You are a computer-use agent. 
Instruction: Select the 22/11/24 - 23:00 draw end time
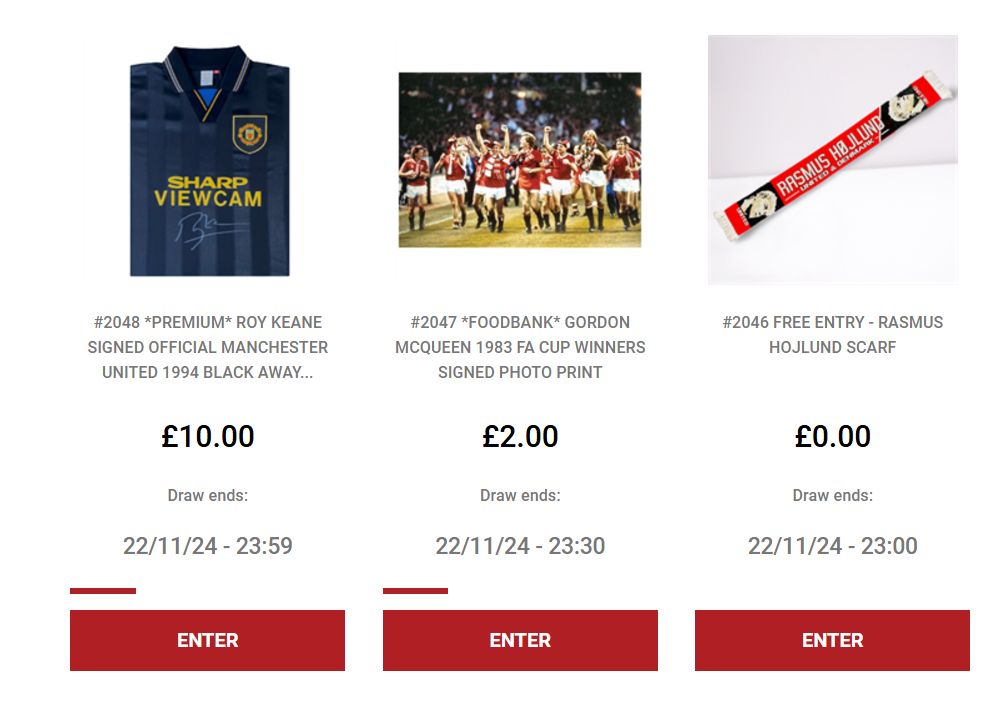pos(832,546)
